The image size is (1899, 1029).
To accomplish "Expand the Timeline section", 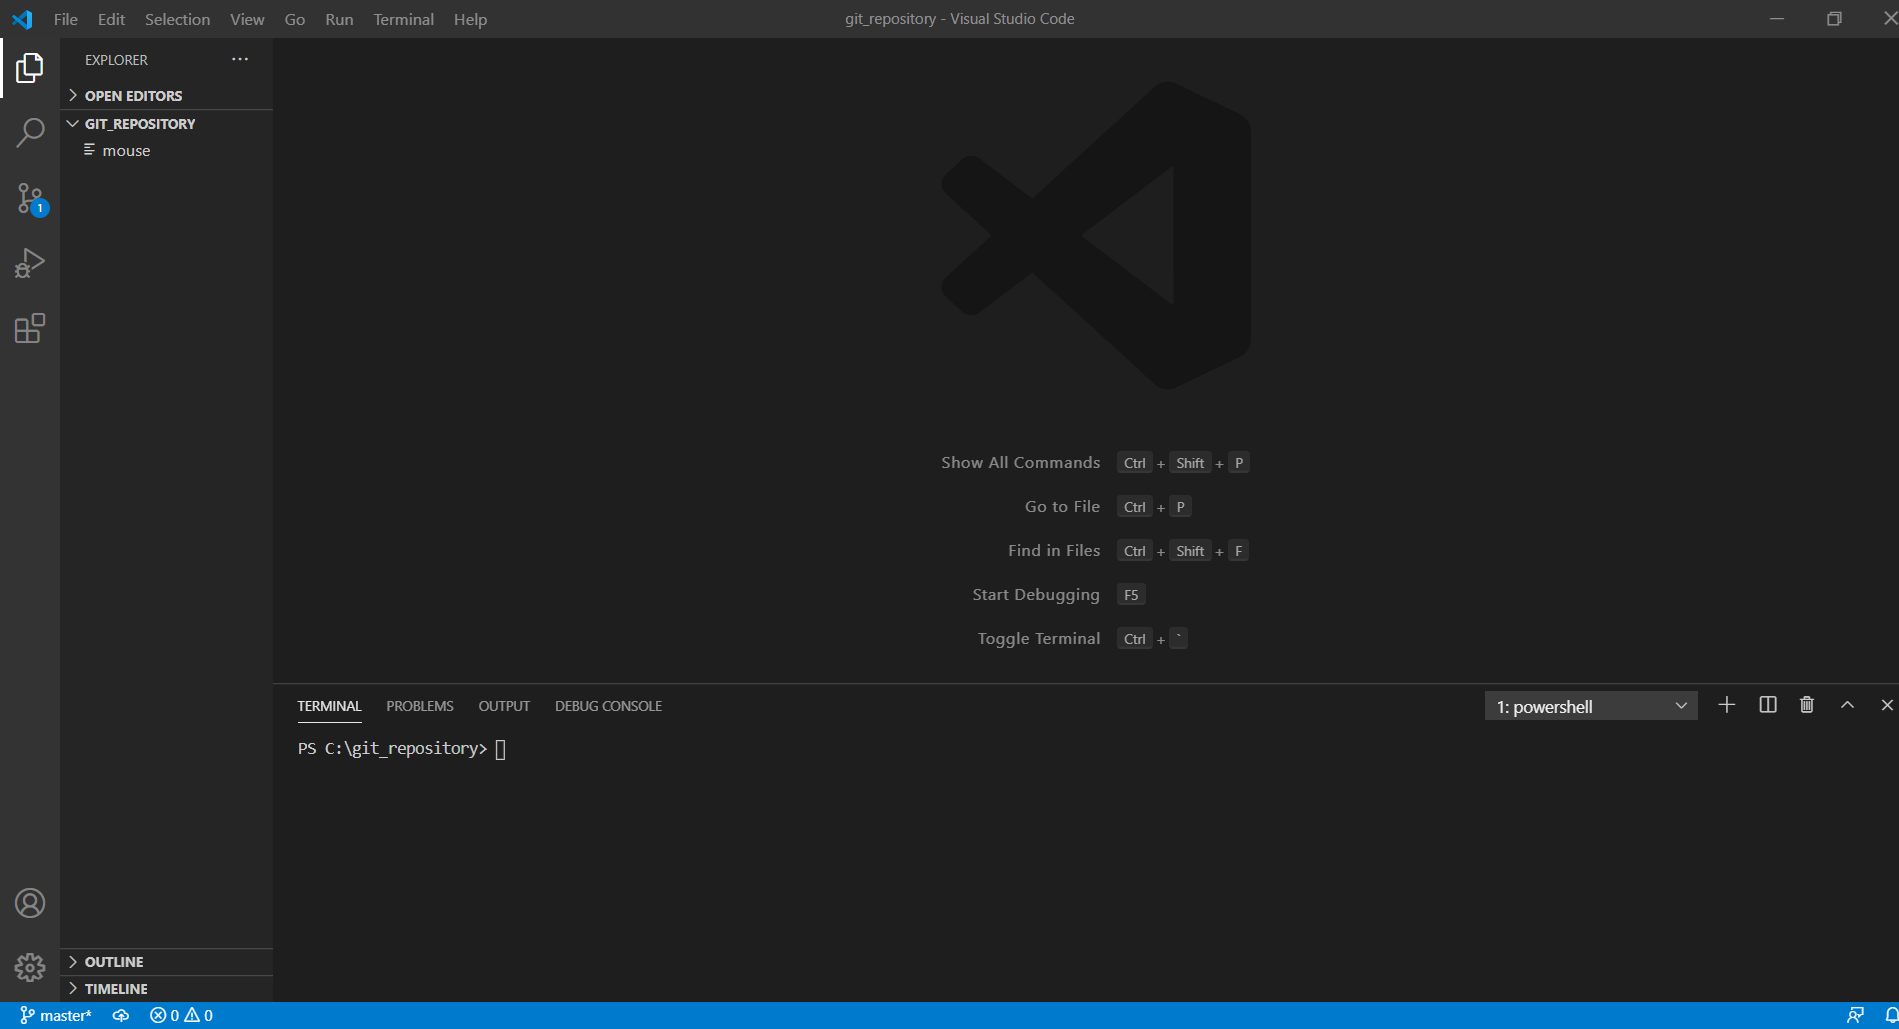I will click(166, 989).
